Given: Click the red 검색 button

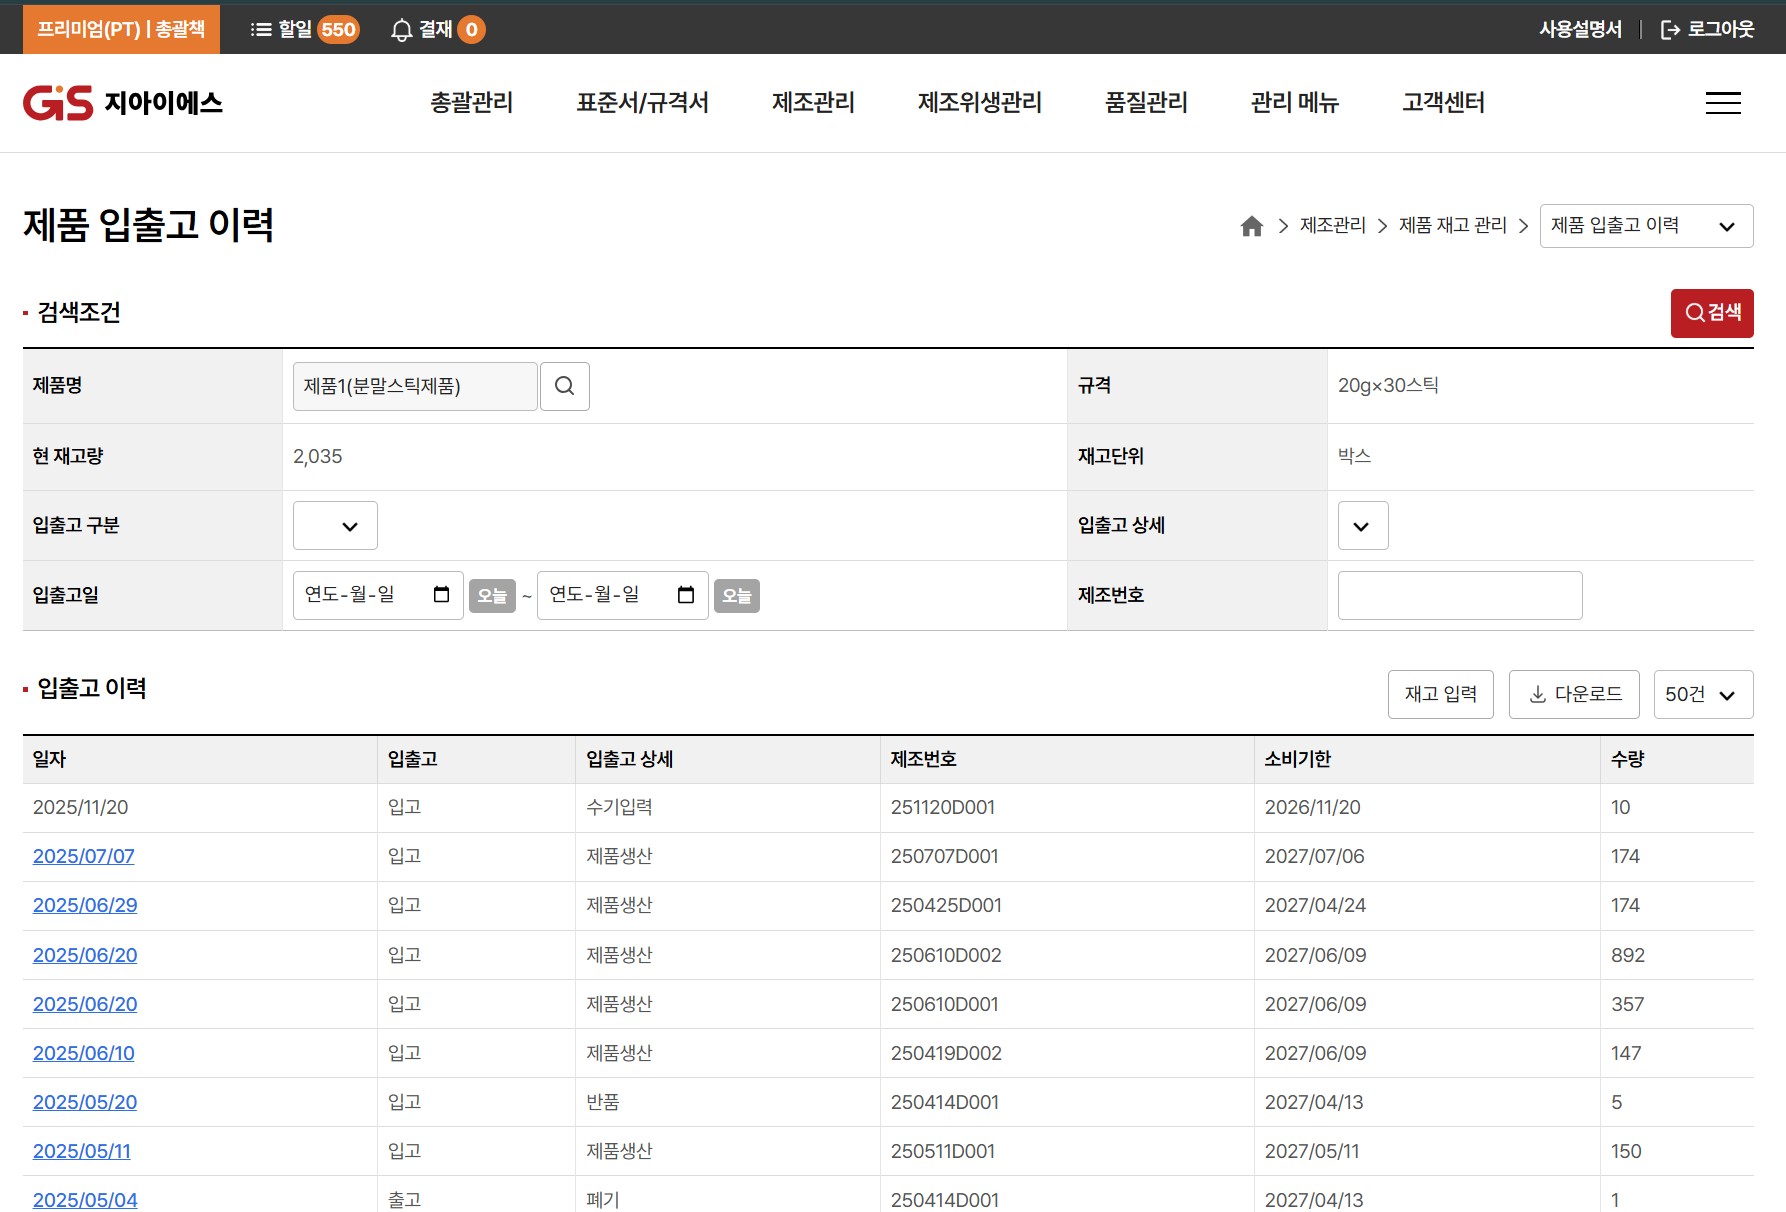Looking at the screenshot, I should [1711, 313].
